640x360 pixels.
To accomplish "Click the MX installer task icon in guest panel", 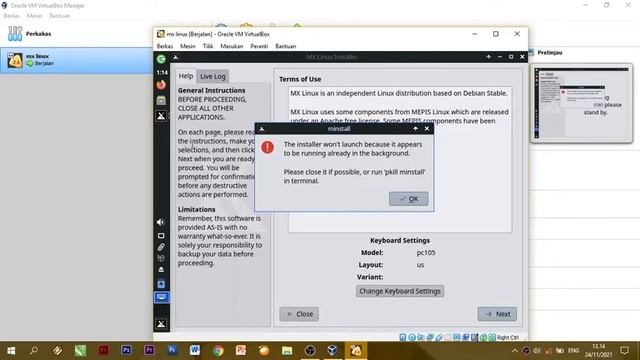I will (x=161, y=116).
